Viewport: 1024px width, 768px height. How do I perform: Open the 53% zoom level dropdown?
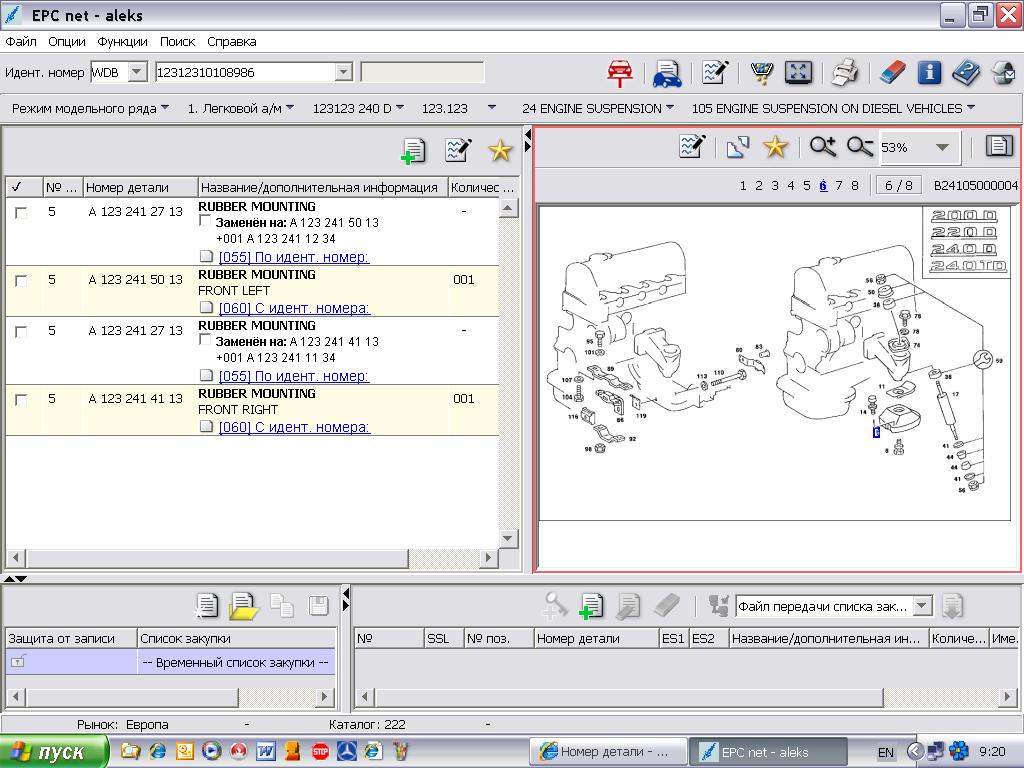(x=941, y=148)
